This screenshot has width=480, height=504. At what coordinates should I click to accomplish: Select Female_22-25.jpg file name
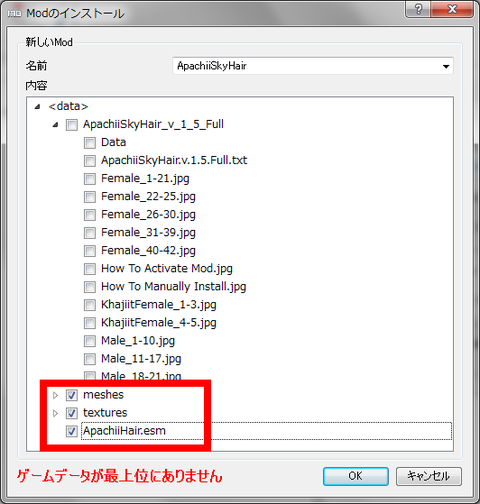point(148,197)
